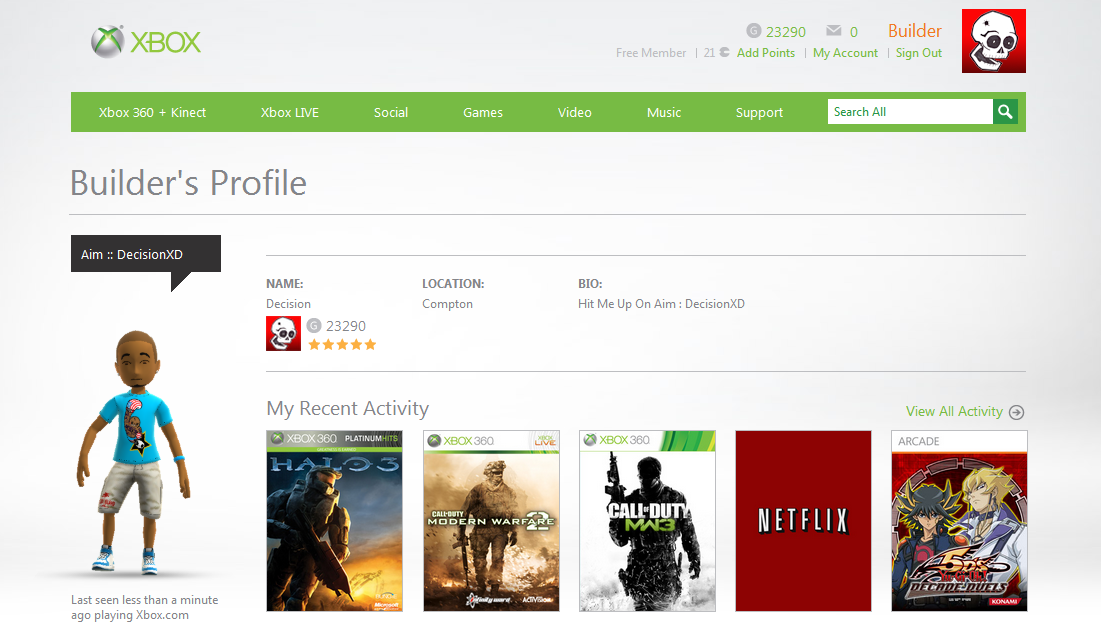Click the five-star reputation rating
The width and height of the screenshot is (1101, 626).
[342, 345]
